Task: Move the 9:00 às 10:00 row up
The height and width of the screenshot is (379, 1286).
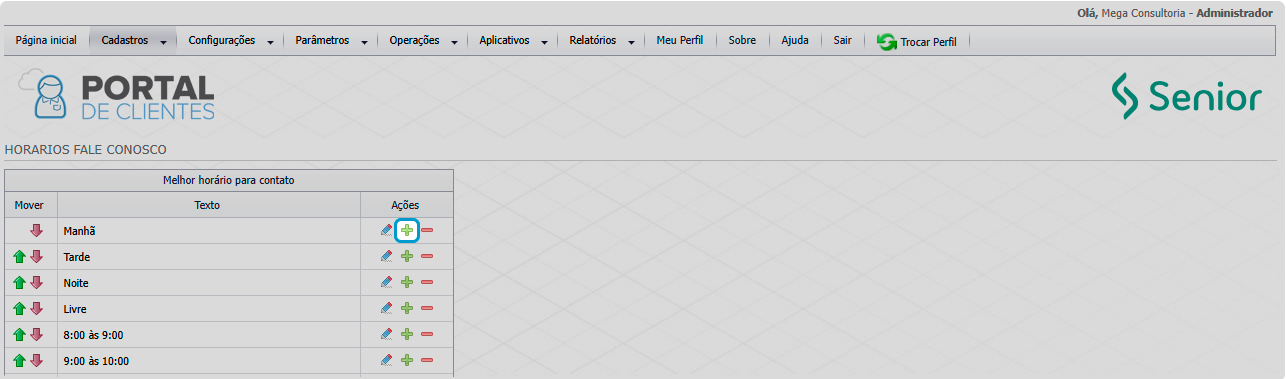Action: tap(19, 361)
